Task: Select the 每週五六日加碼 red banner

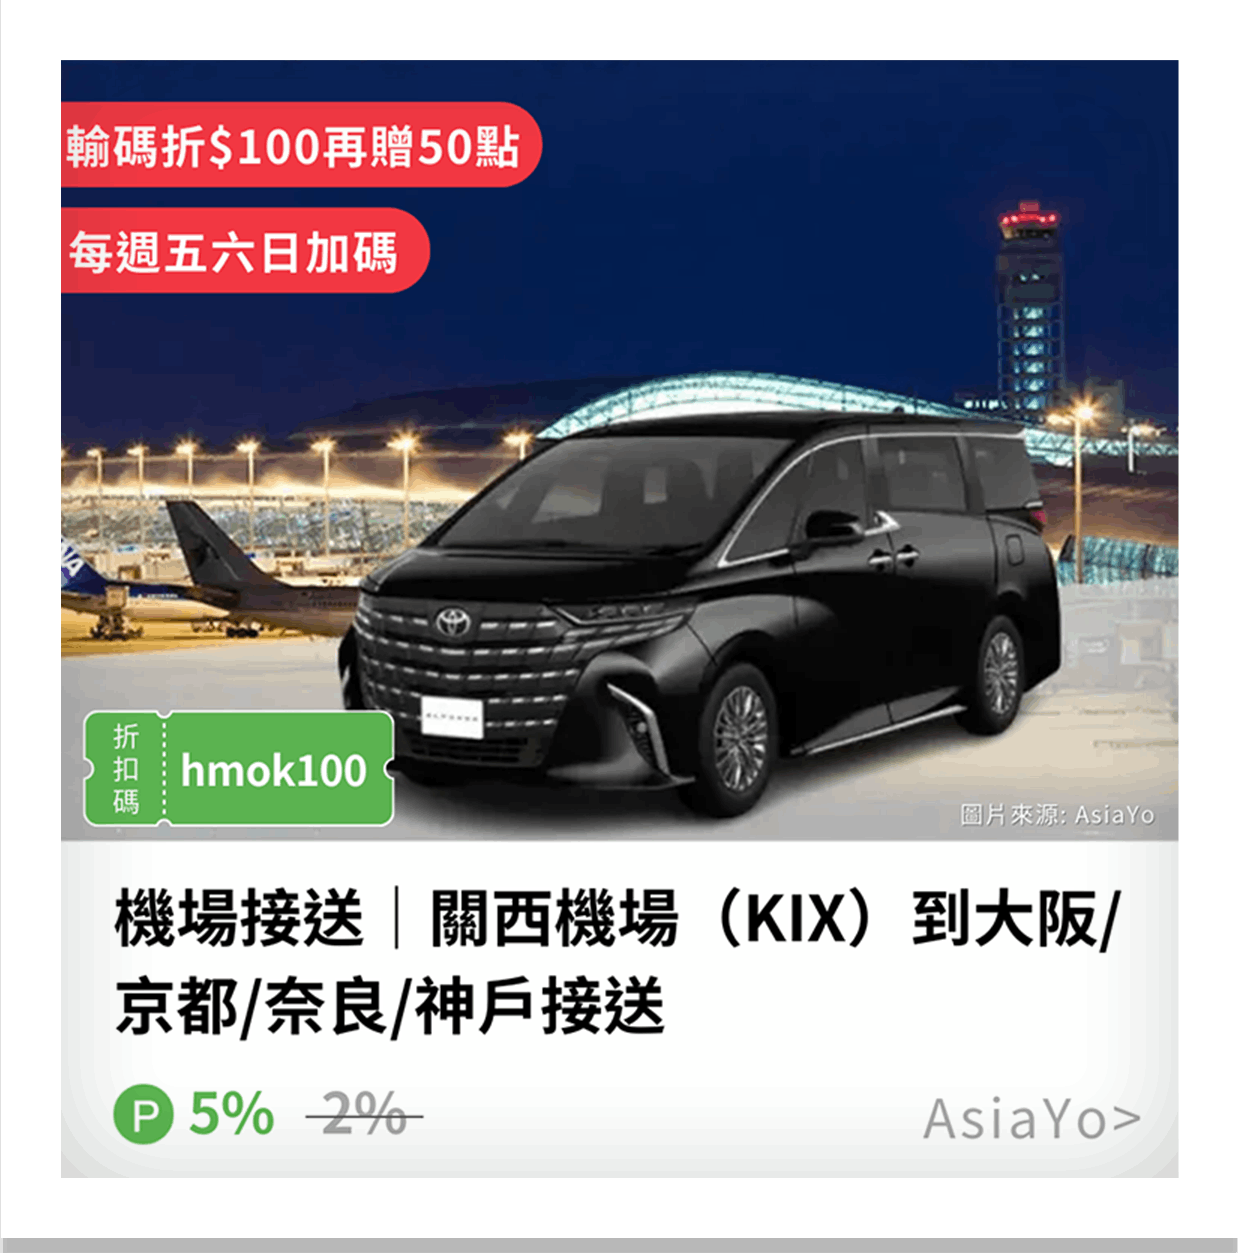Action: (x=243, y=250)
